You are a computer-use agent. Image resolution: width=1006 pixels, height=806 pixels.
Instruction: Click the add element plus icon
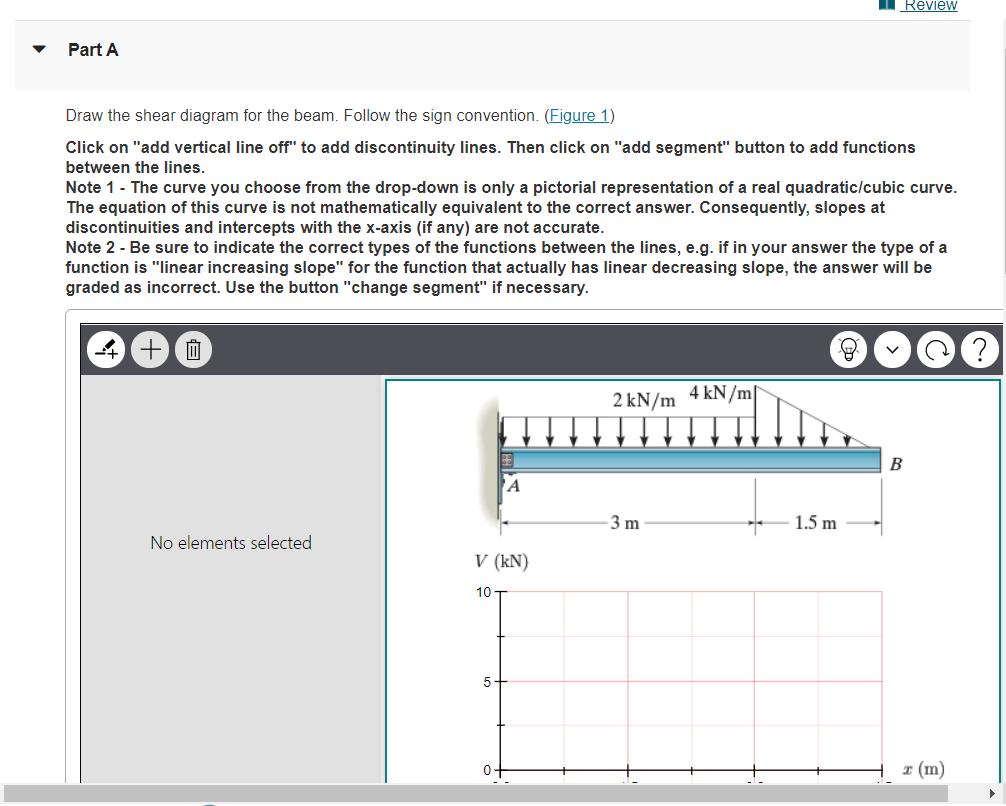(149, 349)
